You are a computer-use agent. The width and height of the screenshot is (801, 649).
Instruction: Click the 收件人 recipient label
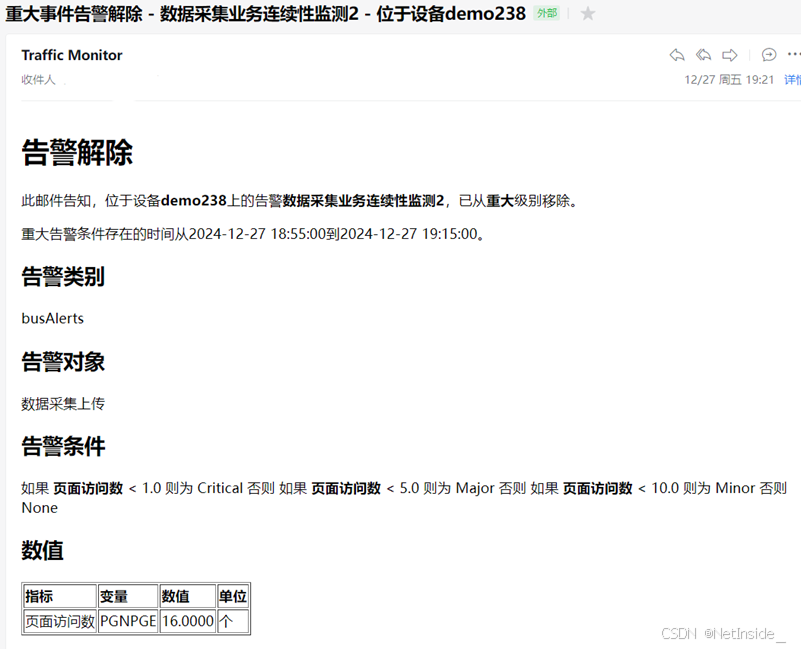[38, 80]
